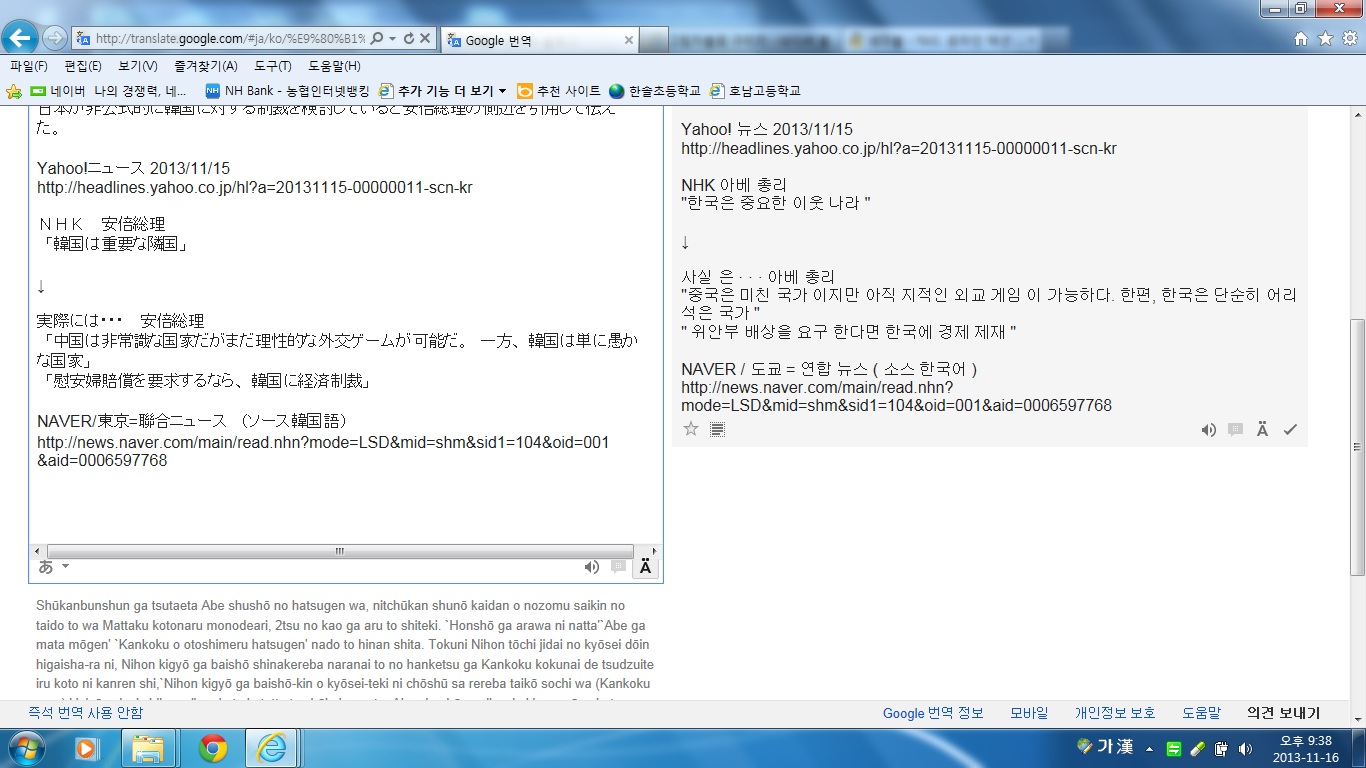
Task: Open the 즐겨찾기(A) menu
Action: pos(205,66)
